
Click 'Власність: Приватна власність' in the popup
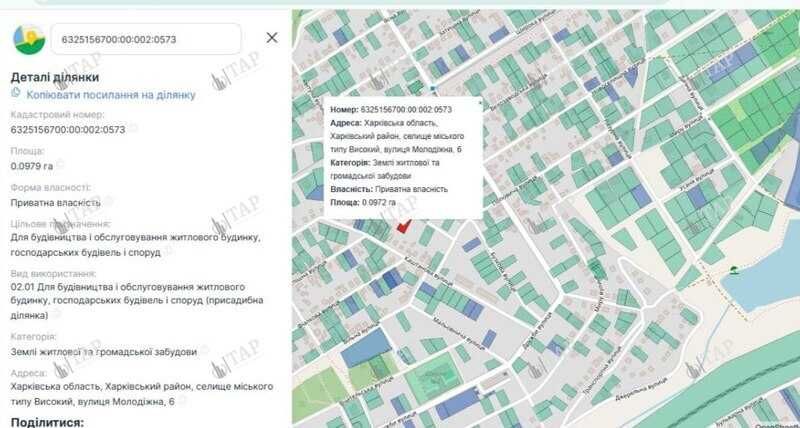click(389, 189)
